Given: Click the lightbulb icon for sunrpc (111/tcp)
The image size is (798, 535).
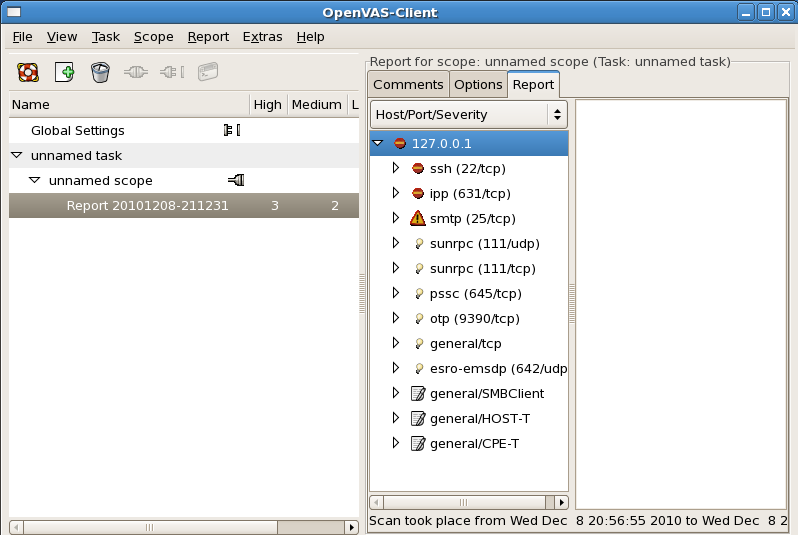Looking at the screenshot, I should [x=419, y=268].
